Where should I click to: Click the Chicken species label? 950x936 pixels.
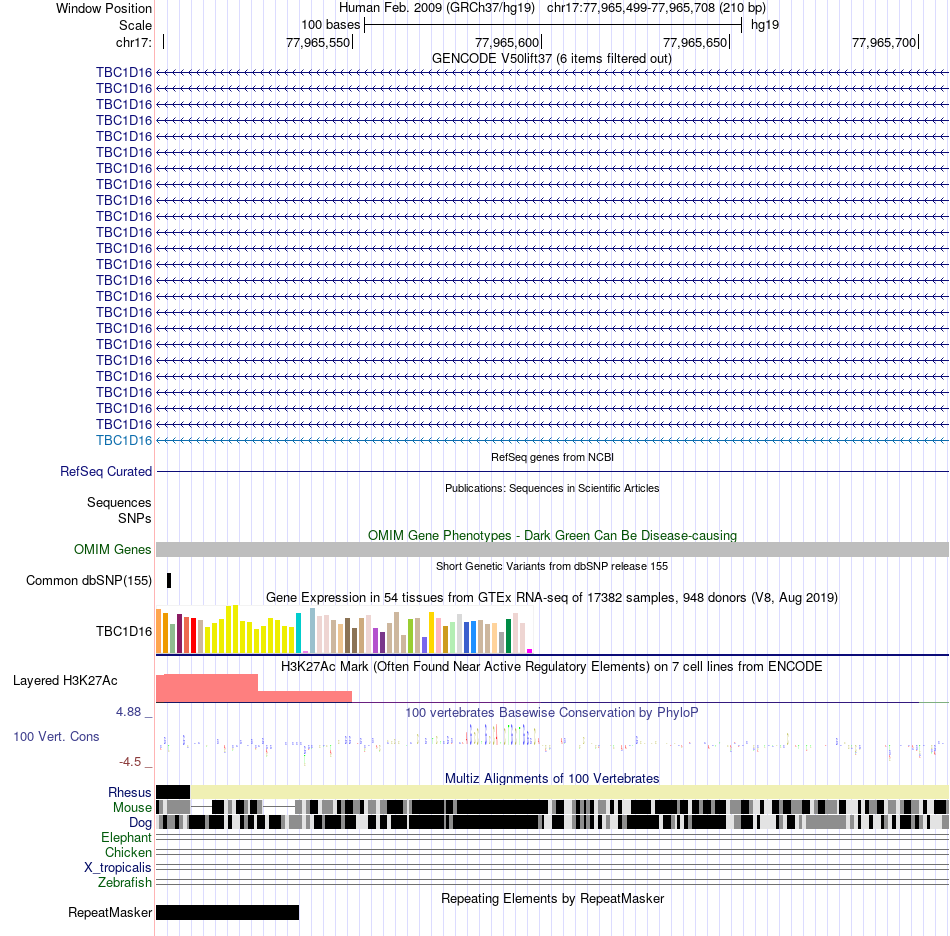coord(128,852)
